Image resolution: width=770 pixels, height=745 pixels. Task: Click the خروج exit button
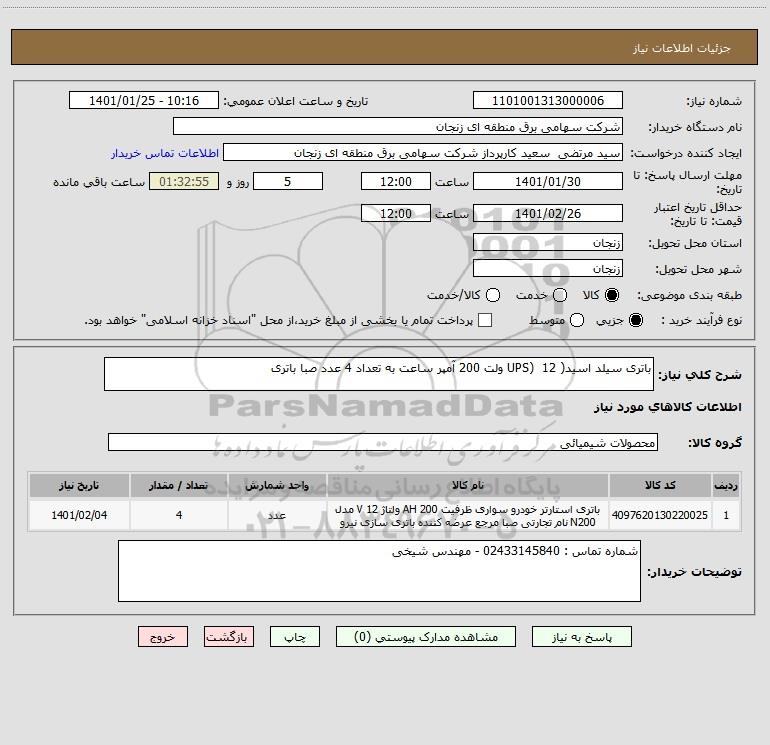163,637
